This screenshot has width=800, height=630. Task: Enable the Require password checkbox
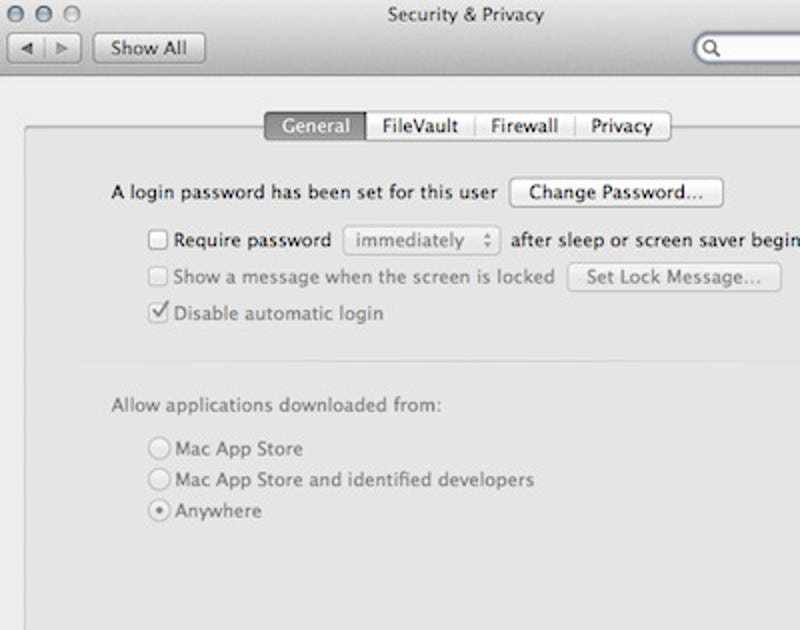(158, 240)
